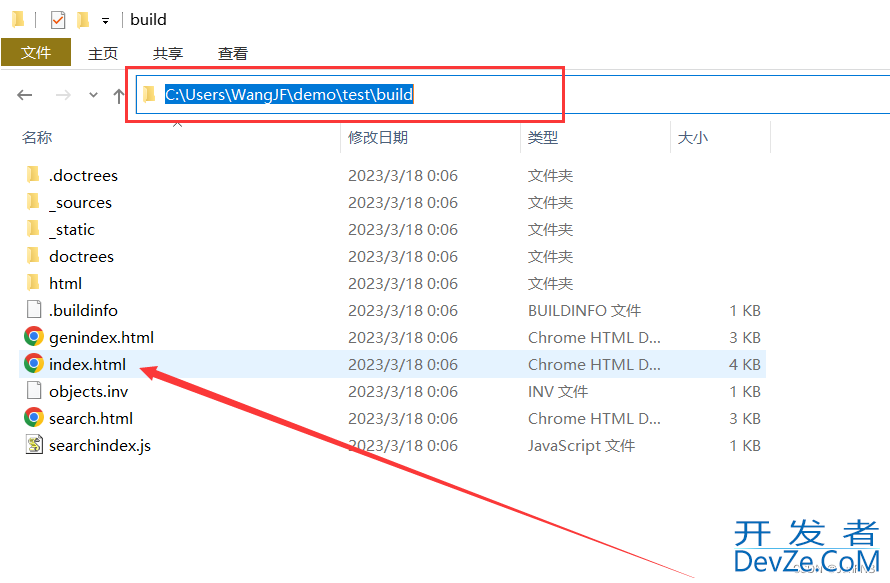Click the genindex.html file name
The width and height of the screenshot is (890, 583).
tap(102, 338)
